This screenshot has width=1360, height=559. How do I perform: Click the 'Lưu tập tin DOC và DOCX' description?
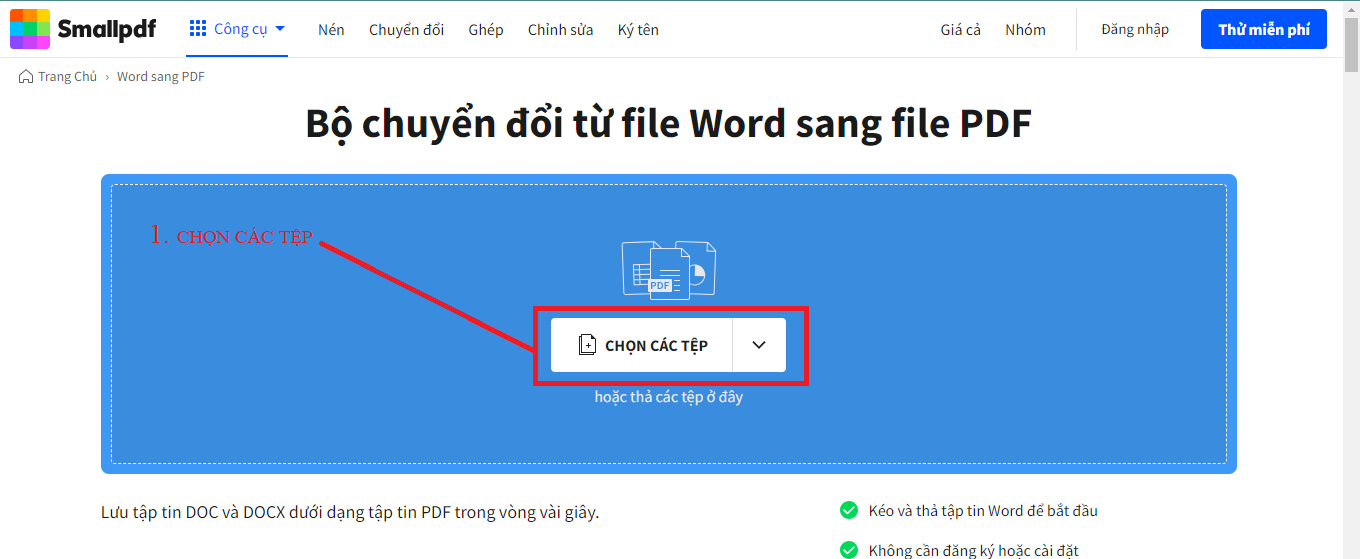tap(350, 513)
